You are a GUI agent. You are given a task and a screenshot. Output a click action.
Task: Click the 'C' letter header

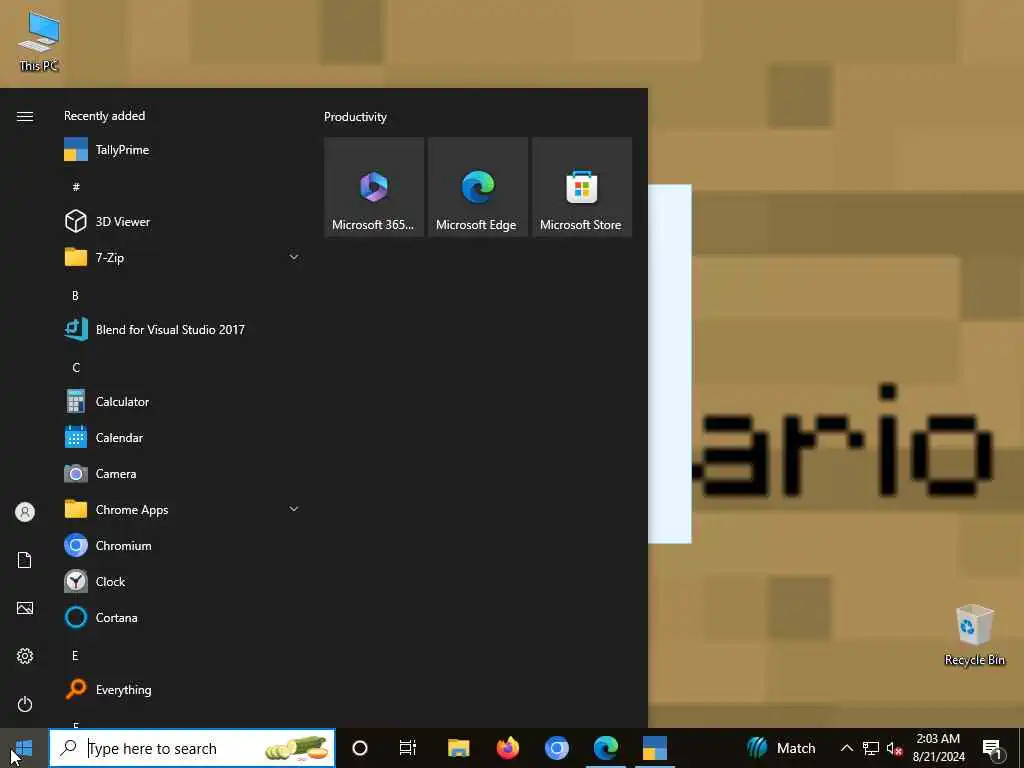(76, 367)
